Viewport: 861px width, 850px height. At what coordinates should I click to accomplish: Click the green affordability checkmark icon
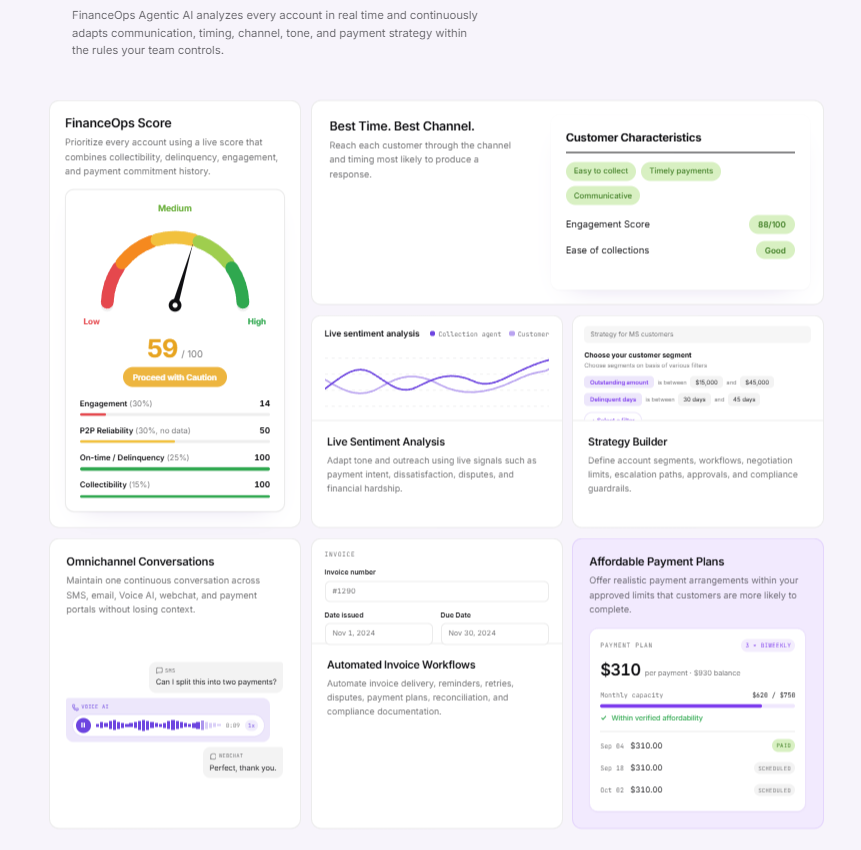pyautogui.click(x=604, y=718)
